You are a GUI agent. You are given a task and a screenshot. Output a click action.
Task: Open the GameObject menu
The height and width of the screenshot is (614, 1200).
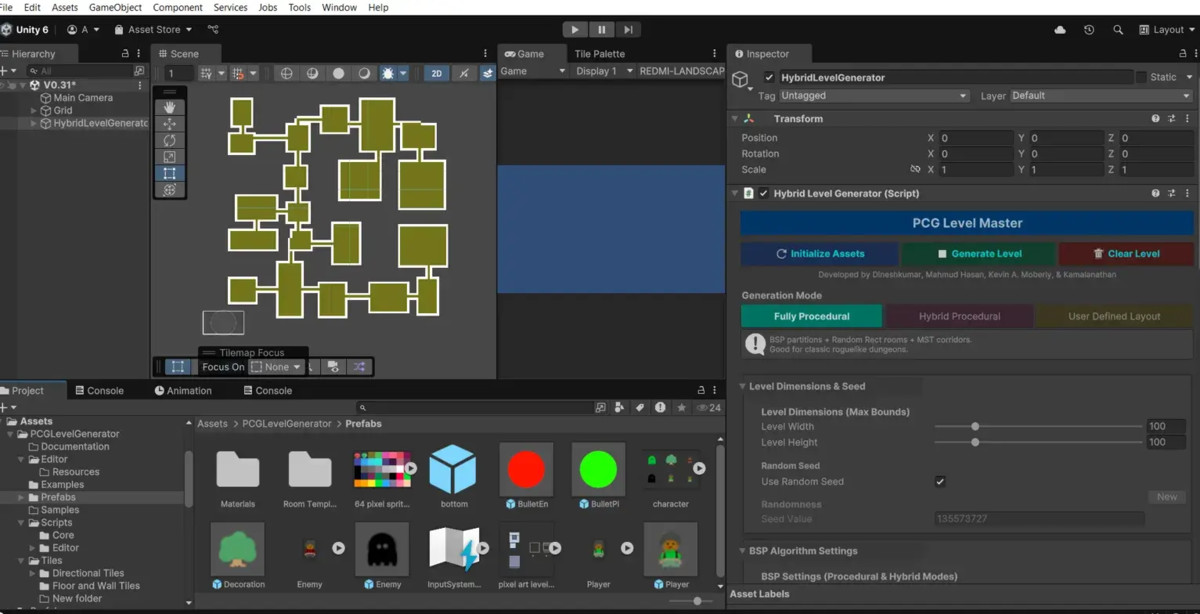tap(115, 7)
